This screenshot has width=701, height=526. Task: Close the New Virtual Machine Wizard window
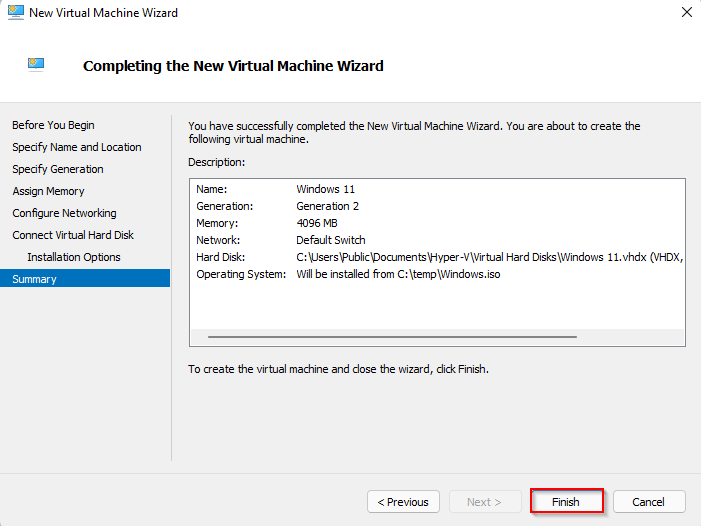(x=686, y=13)
